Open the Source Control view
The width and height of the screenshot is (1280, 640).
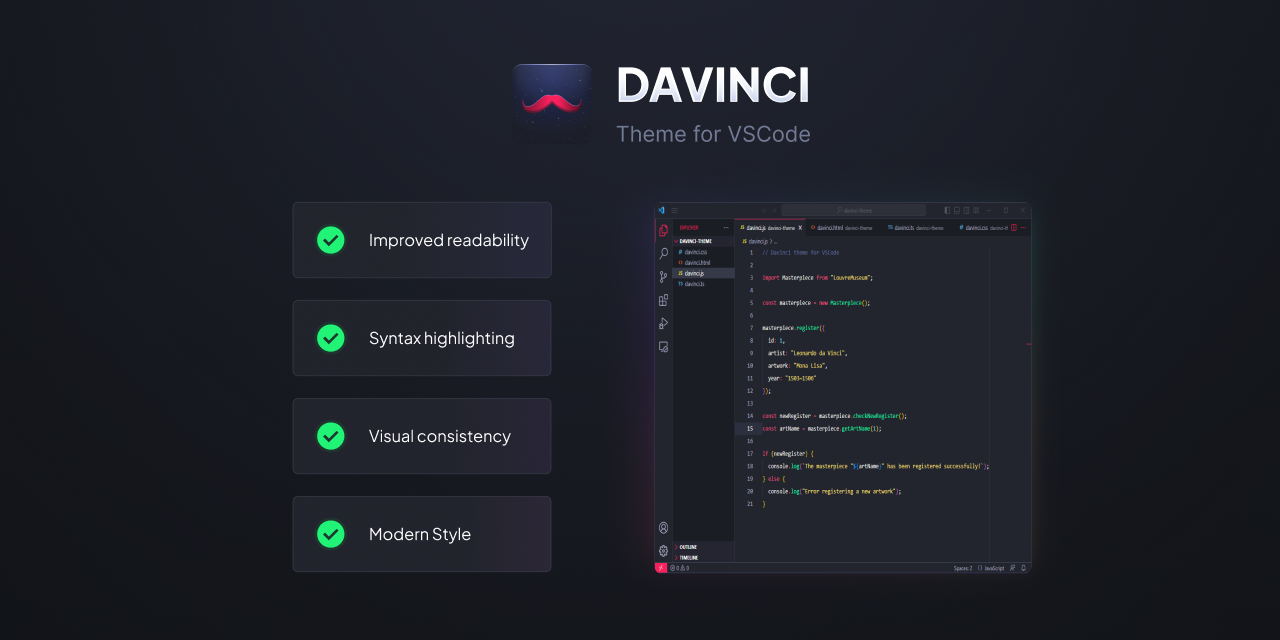662,276
